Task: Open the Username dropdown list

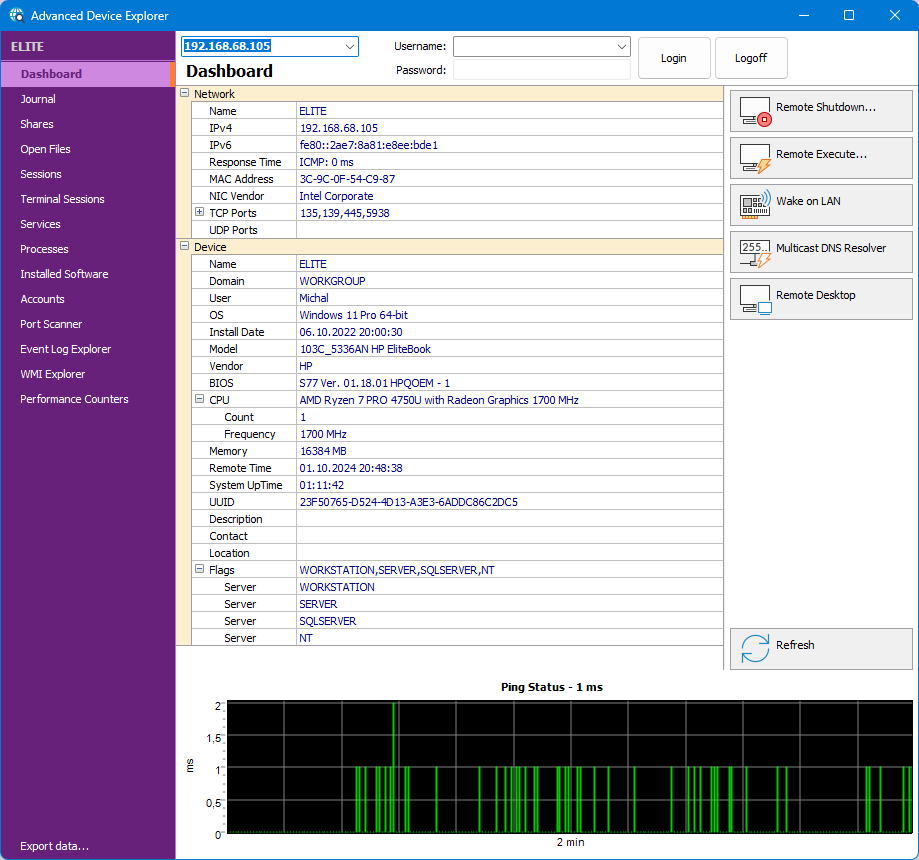Action: pos(621,46)
